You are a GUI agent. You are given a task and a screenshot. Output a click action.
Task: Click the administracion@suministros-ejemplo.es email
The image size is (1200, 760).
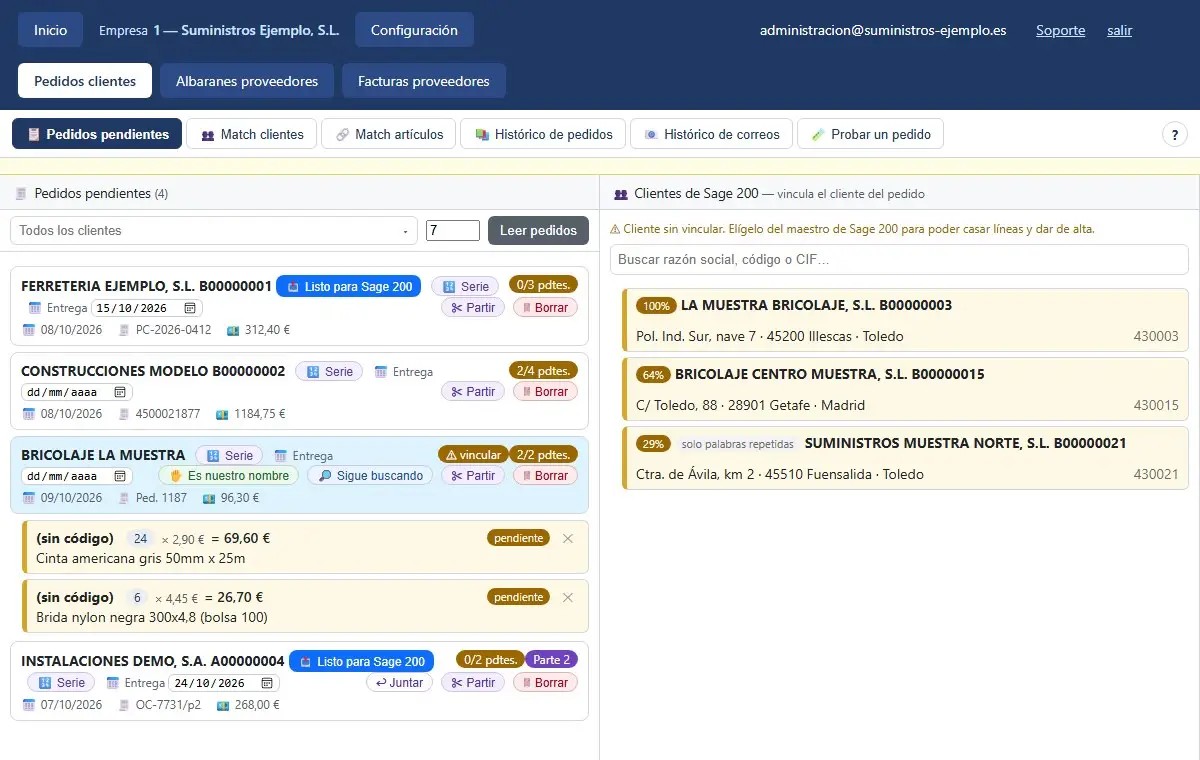pyautogui.click(x=883, y=30)
